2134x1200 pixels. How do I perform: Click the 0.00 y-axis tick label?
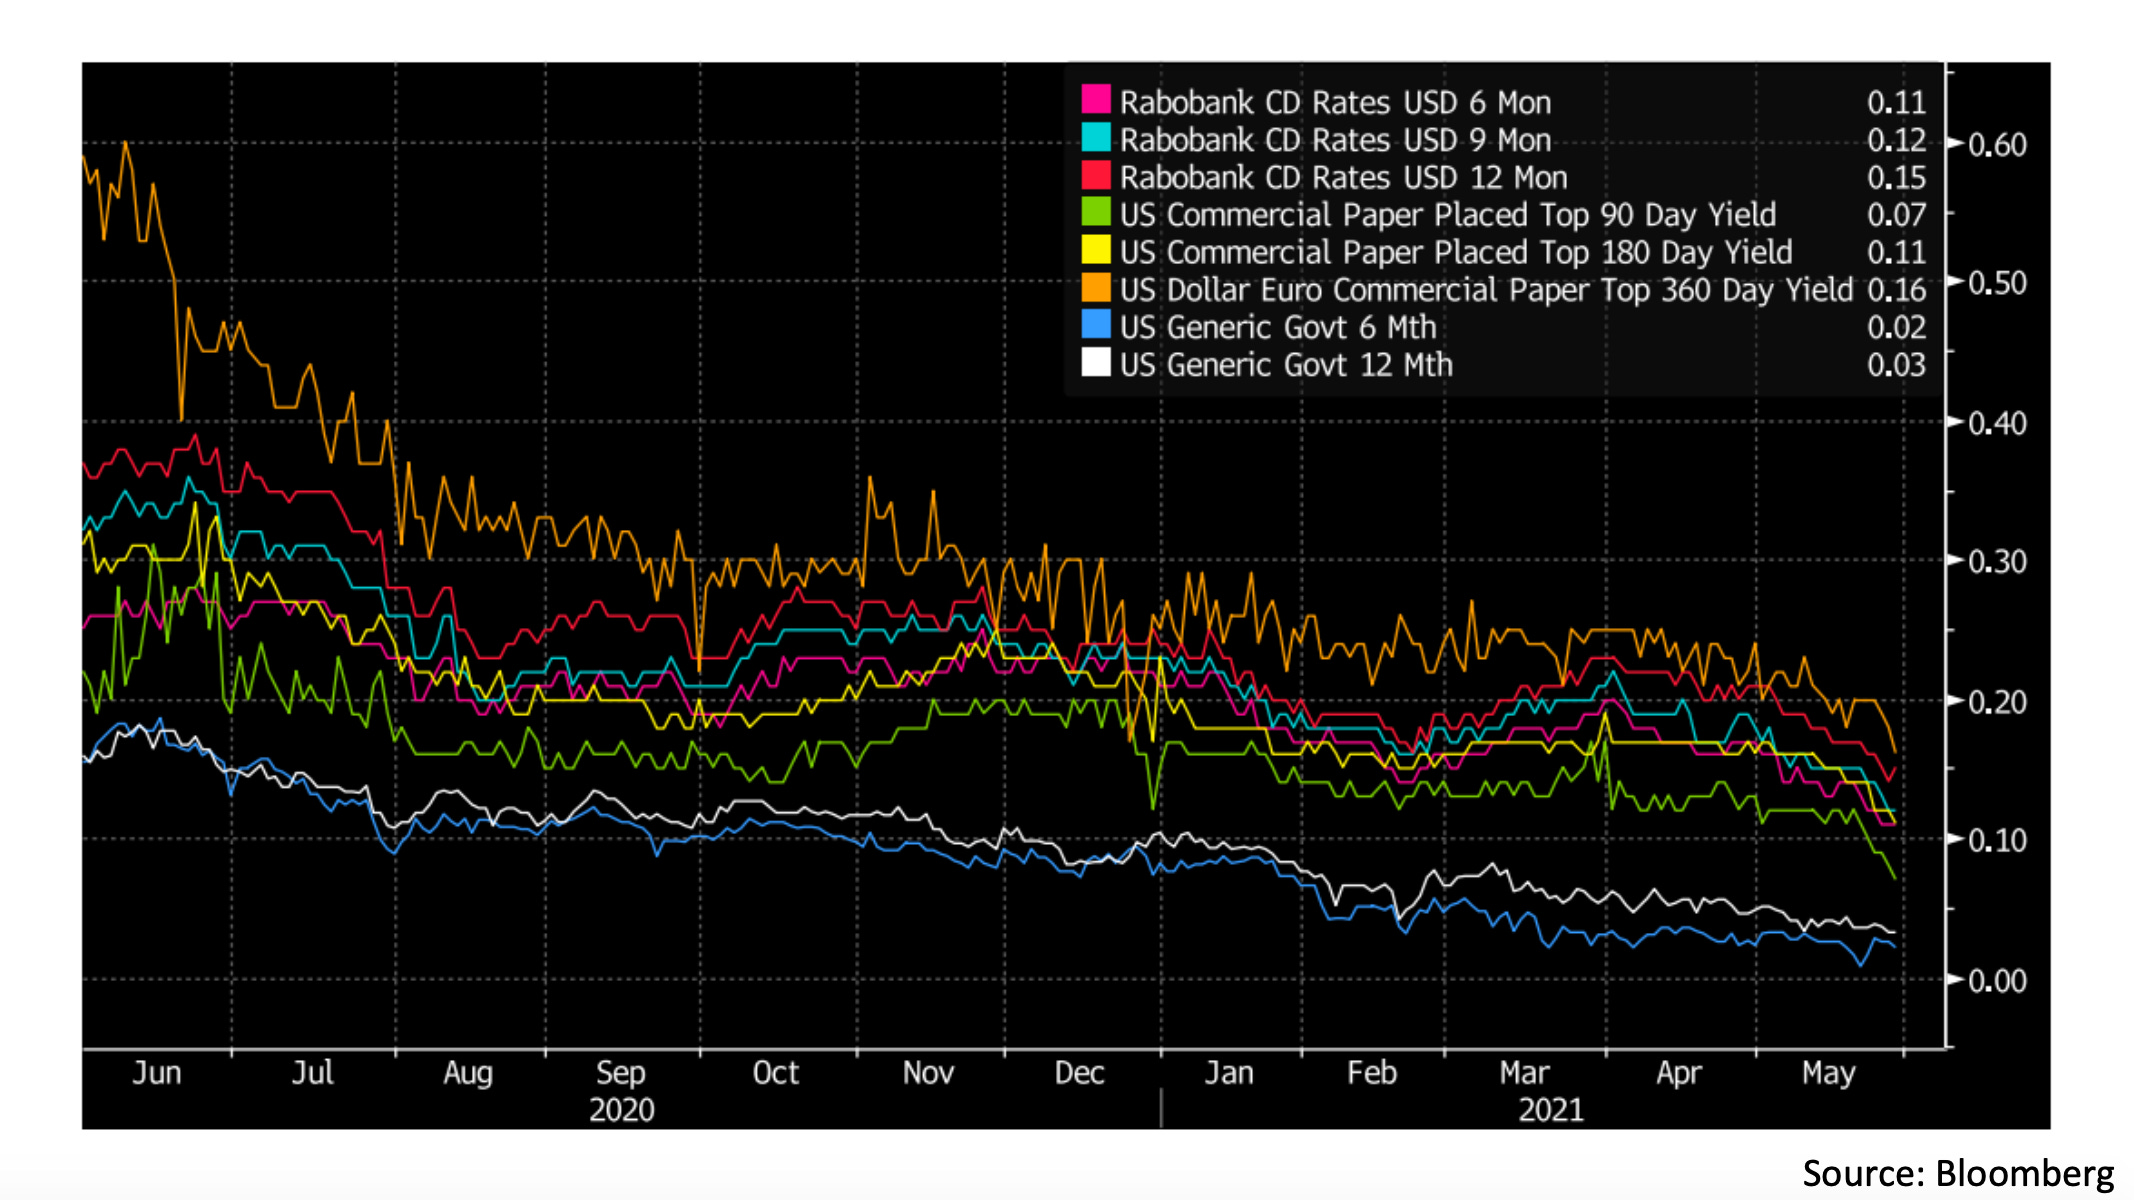tap(1997, 981)
